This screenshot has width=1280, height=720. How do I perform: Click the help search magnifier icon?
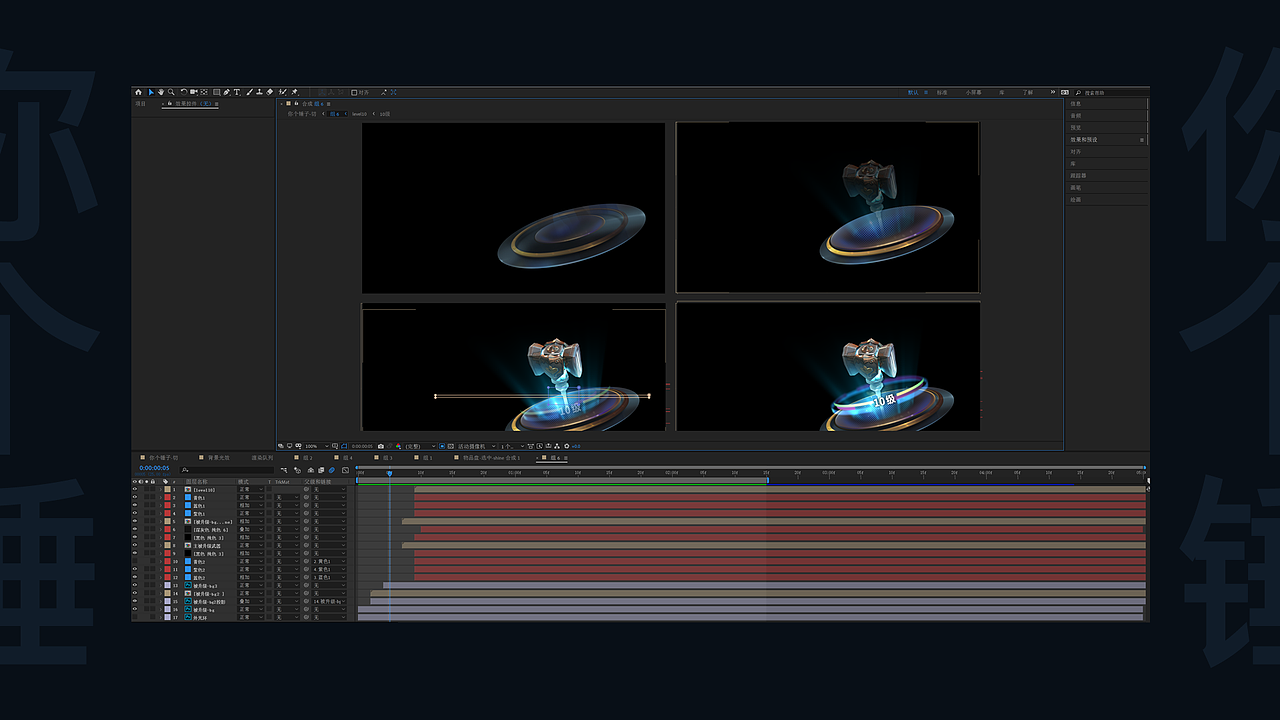click(x=1077, y=92)
